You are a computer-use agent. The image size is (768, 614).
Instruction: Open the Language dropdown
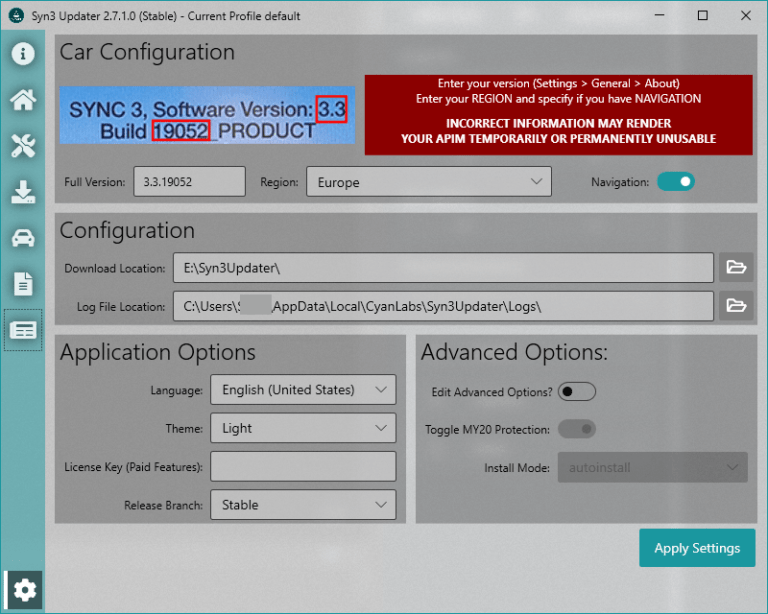coord(303,390)
